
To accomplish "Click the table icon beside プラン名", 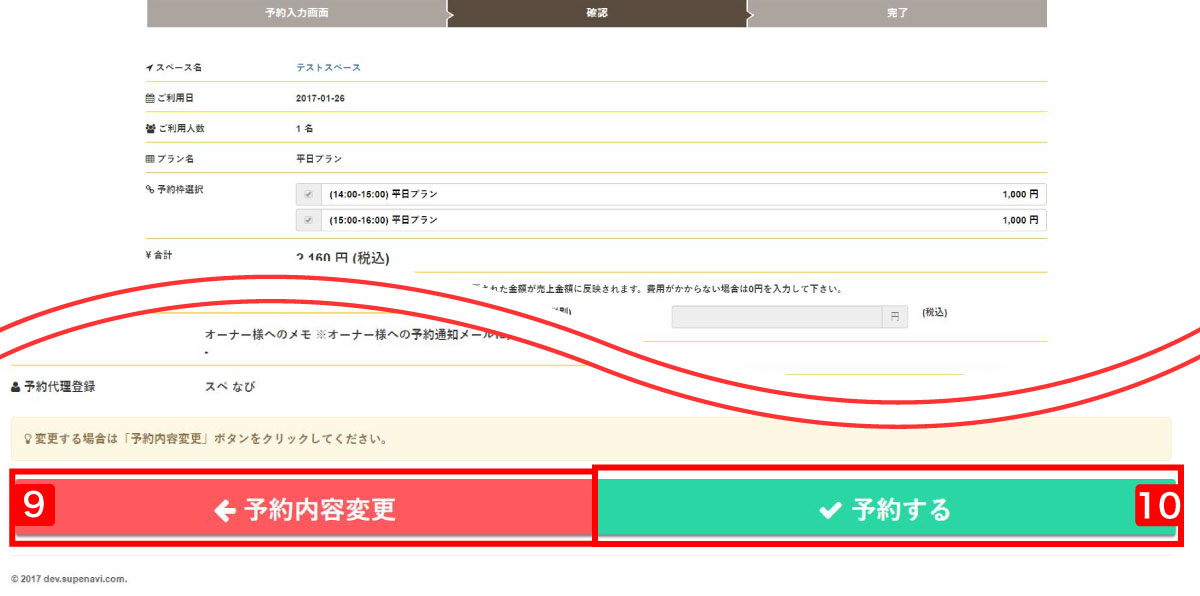I will tap(150, 159).
